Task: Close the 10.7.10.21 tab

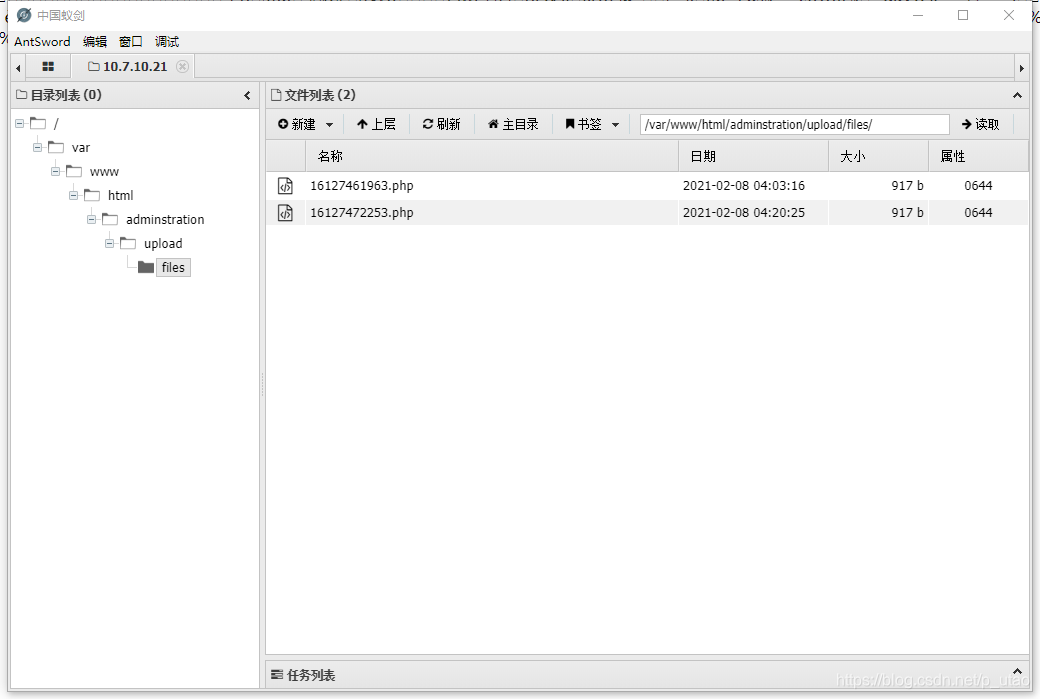Action: click(182, 66)
